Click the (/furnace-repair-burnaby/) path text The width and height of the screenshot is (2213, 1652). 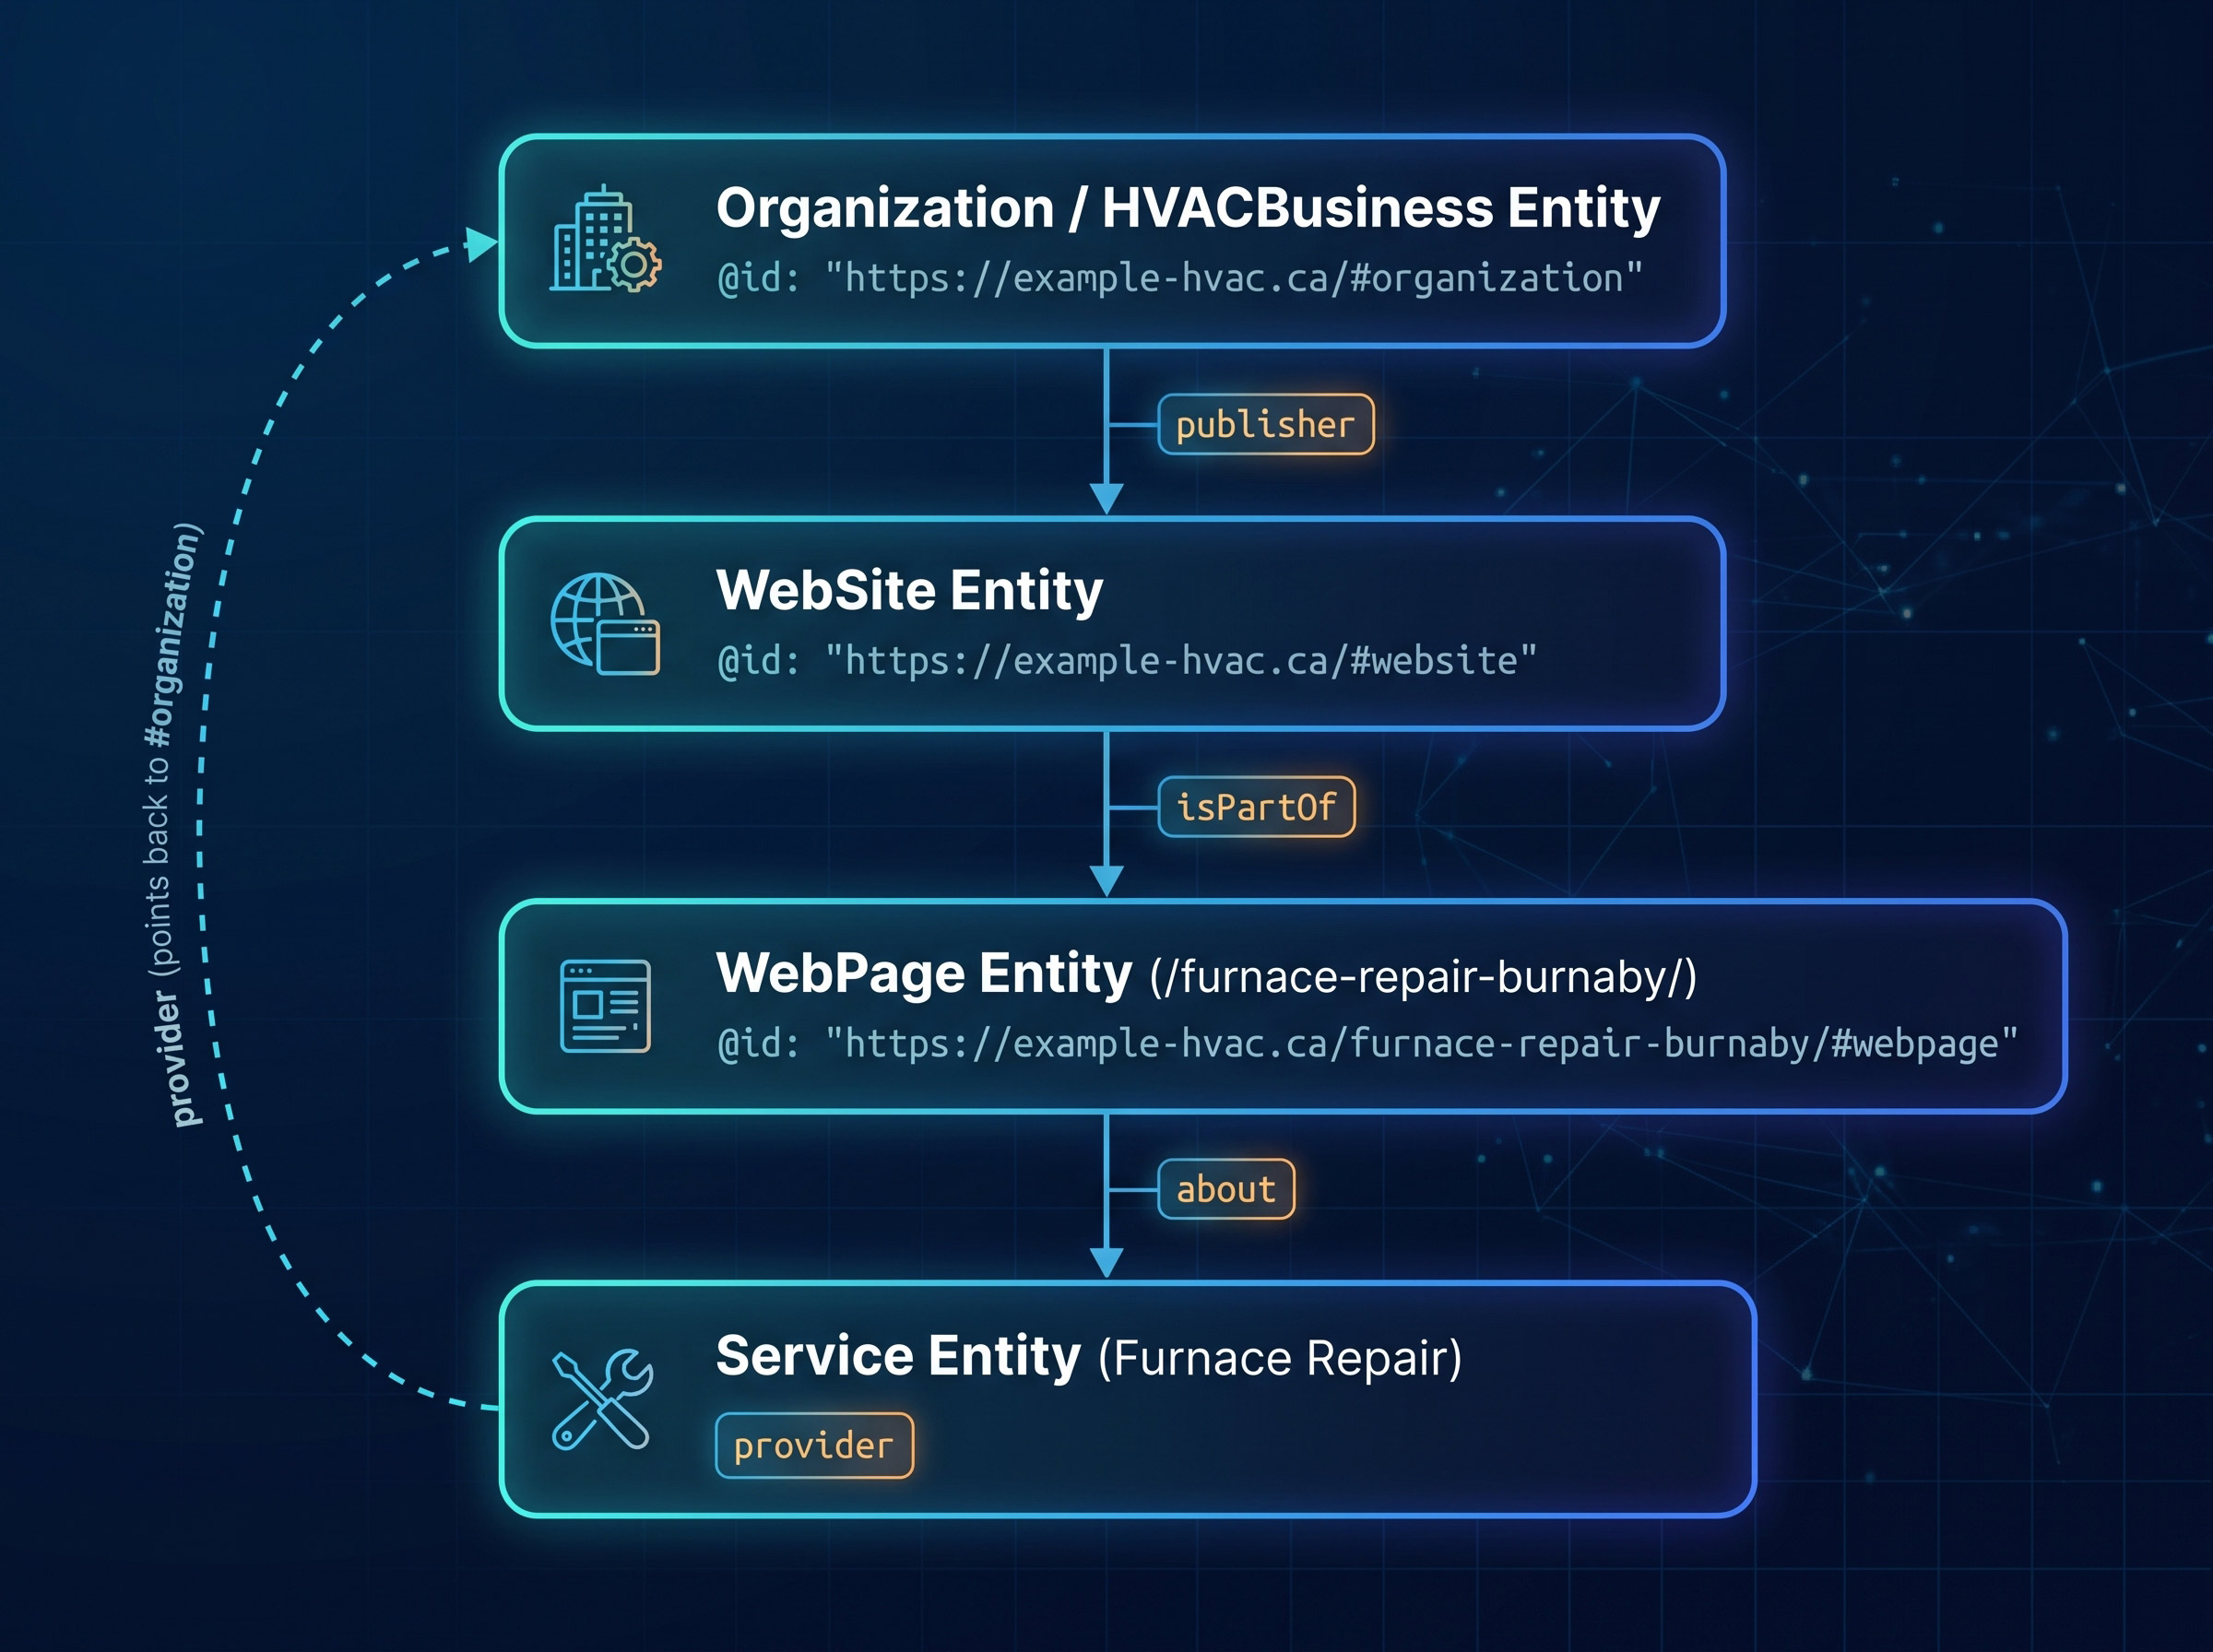pos(1423,977)
